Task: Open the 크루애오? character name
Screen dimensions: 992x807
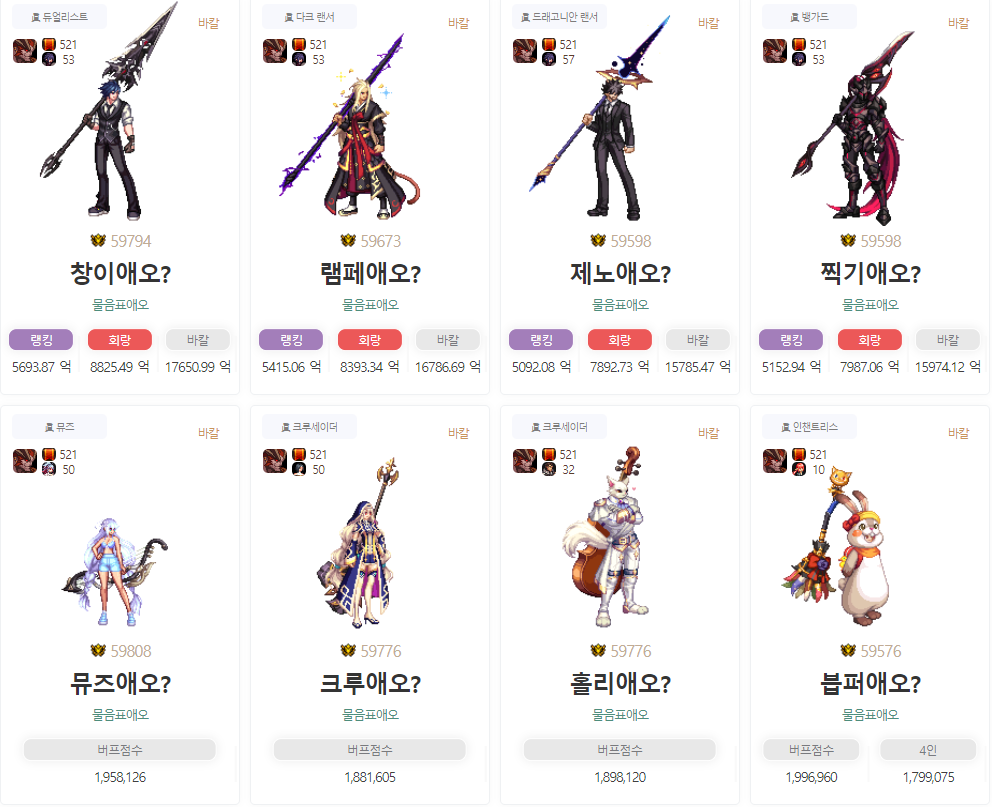Action: [370, 684]
